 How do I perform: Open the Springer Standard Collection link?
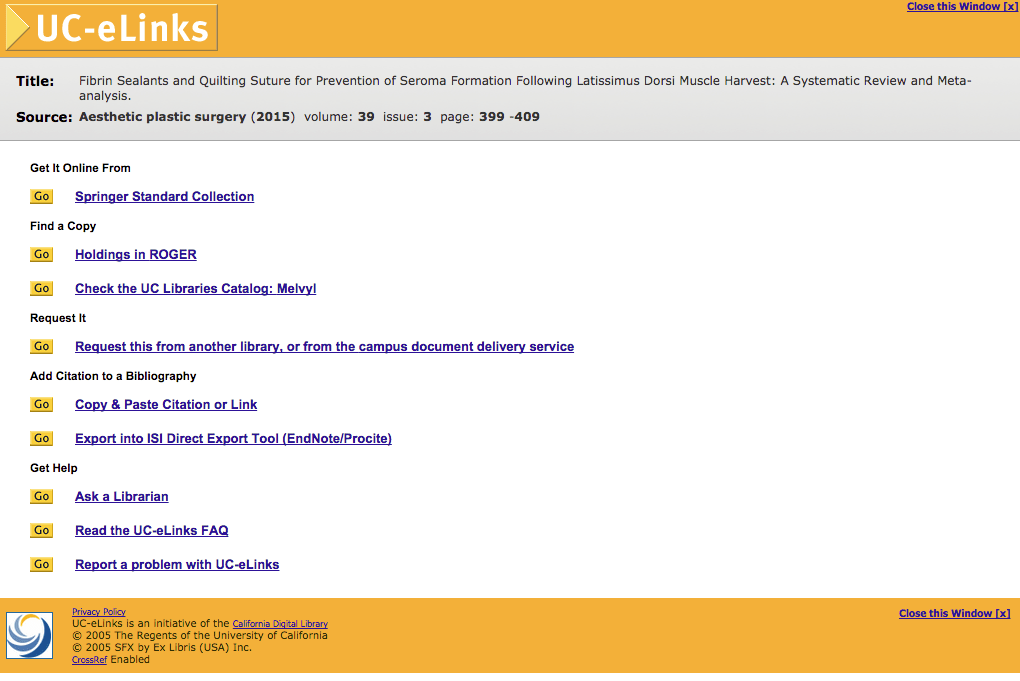click(x=165, y=196)
